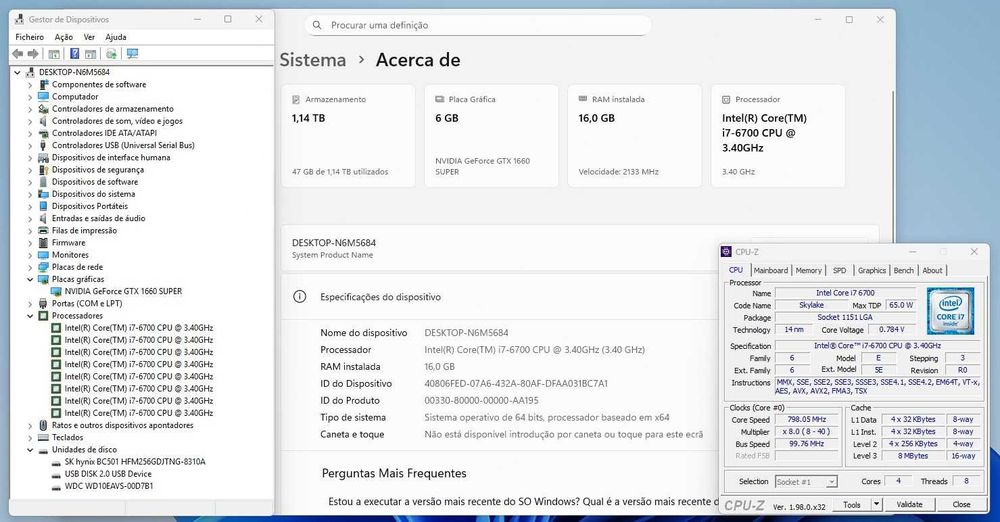This screenshot has width=1000, height=522.
Task: Click the icon beside Placas de rede
Action: pos(43,267)
